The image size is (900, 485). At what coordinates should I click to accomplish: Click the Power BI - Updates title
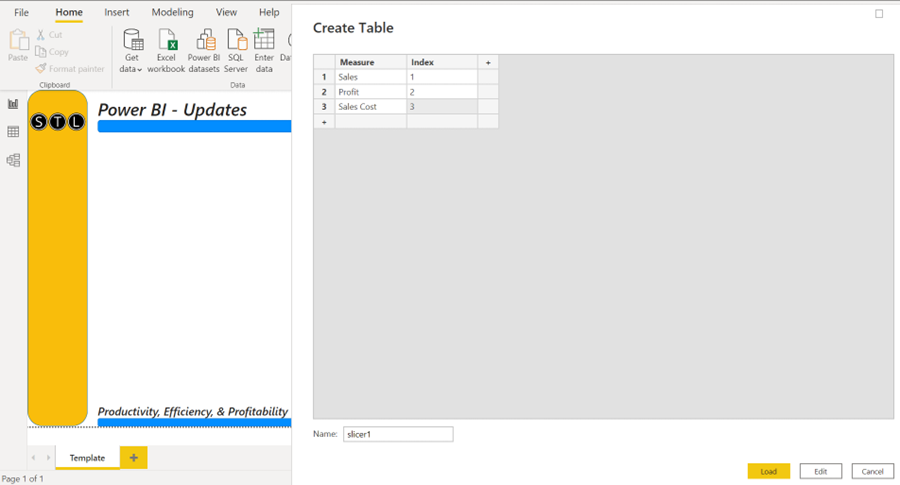click(172, 110)
